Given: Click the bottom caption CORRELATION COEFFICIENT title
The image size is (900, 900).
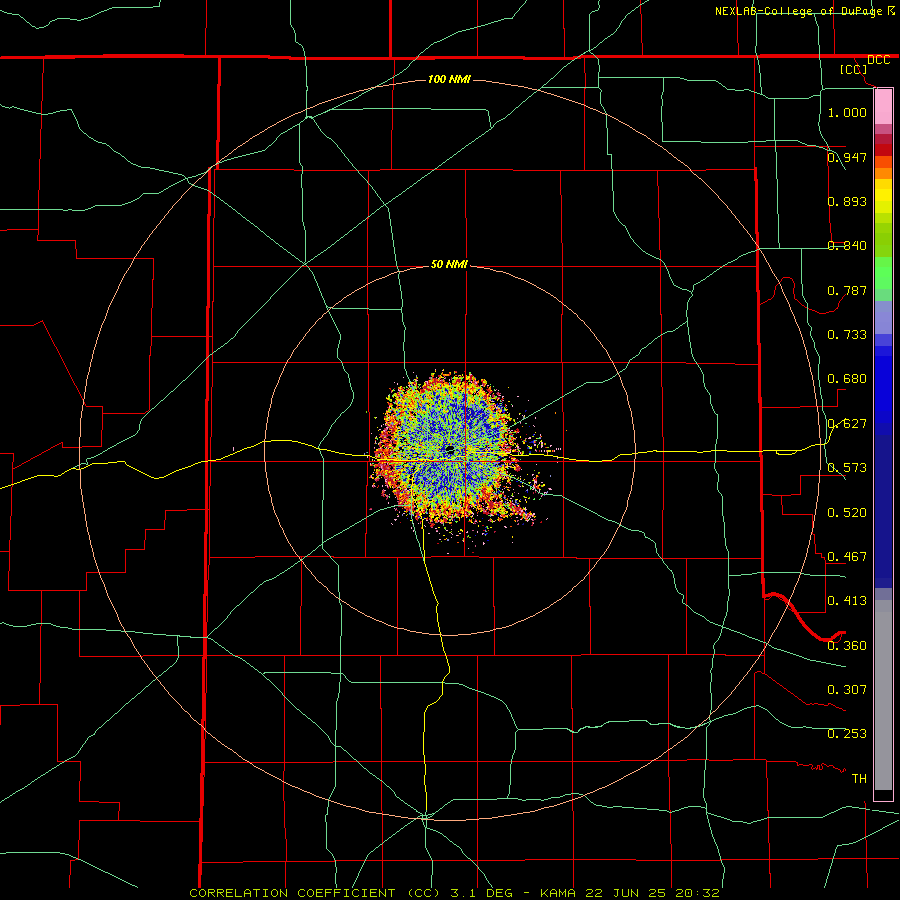Looking at the screenshot, I should click(454, 893).
